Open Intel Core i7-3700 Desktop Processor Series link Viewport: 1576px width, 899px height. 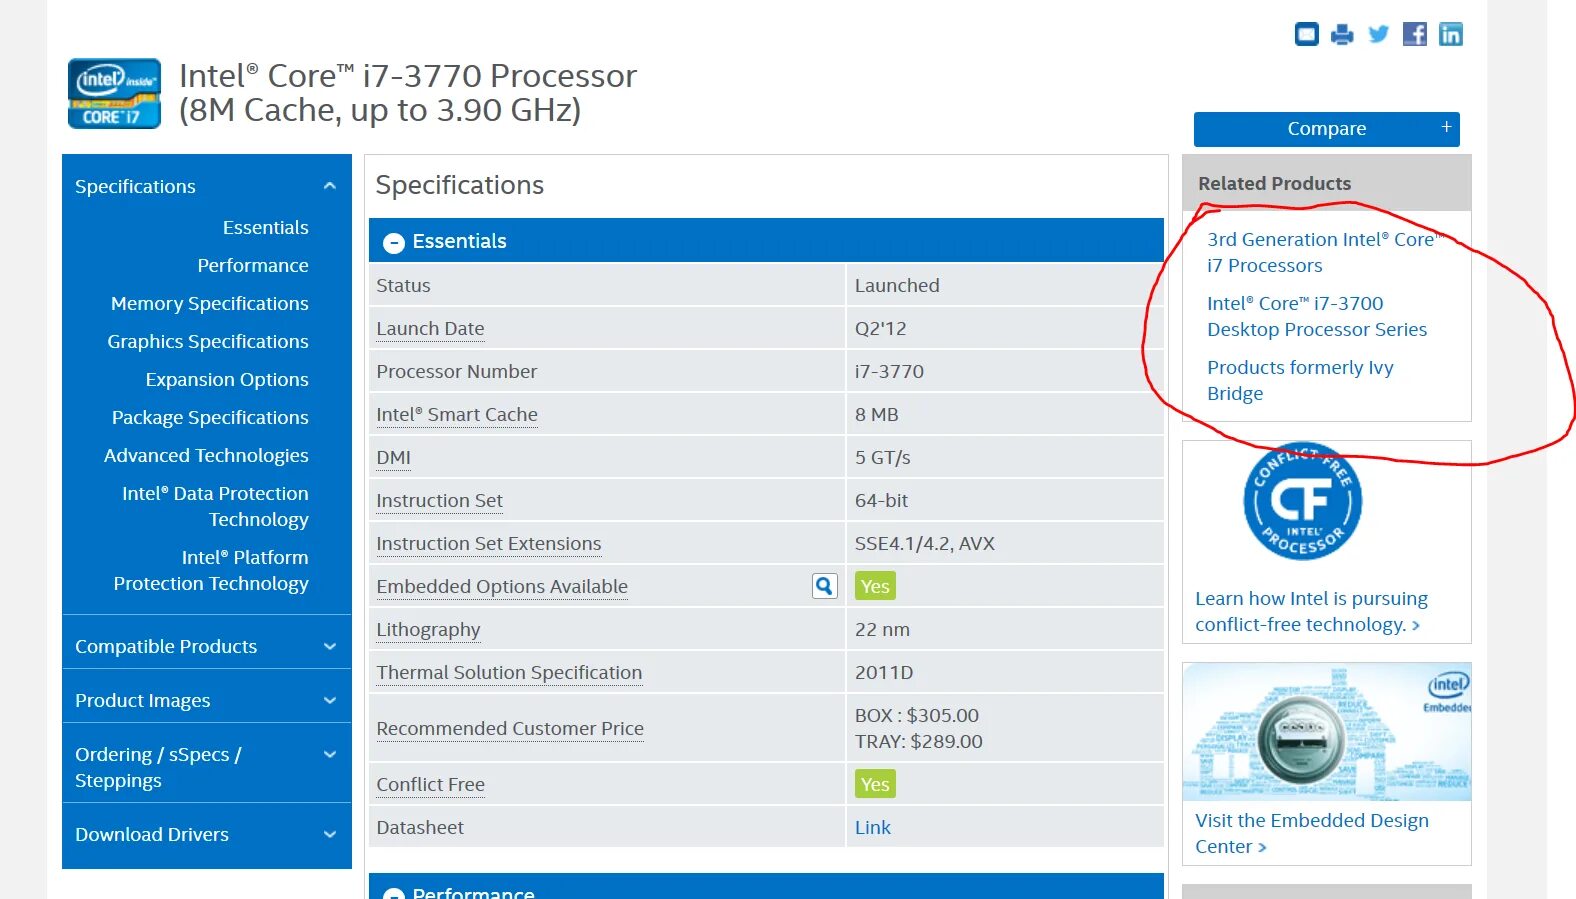[1317, 317]
